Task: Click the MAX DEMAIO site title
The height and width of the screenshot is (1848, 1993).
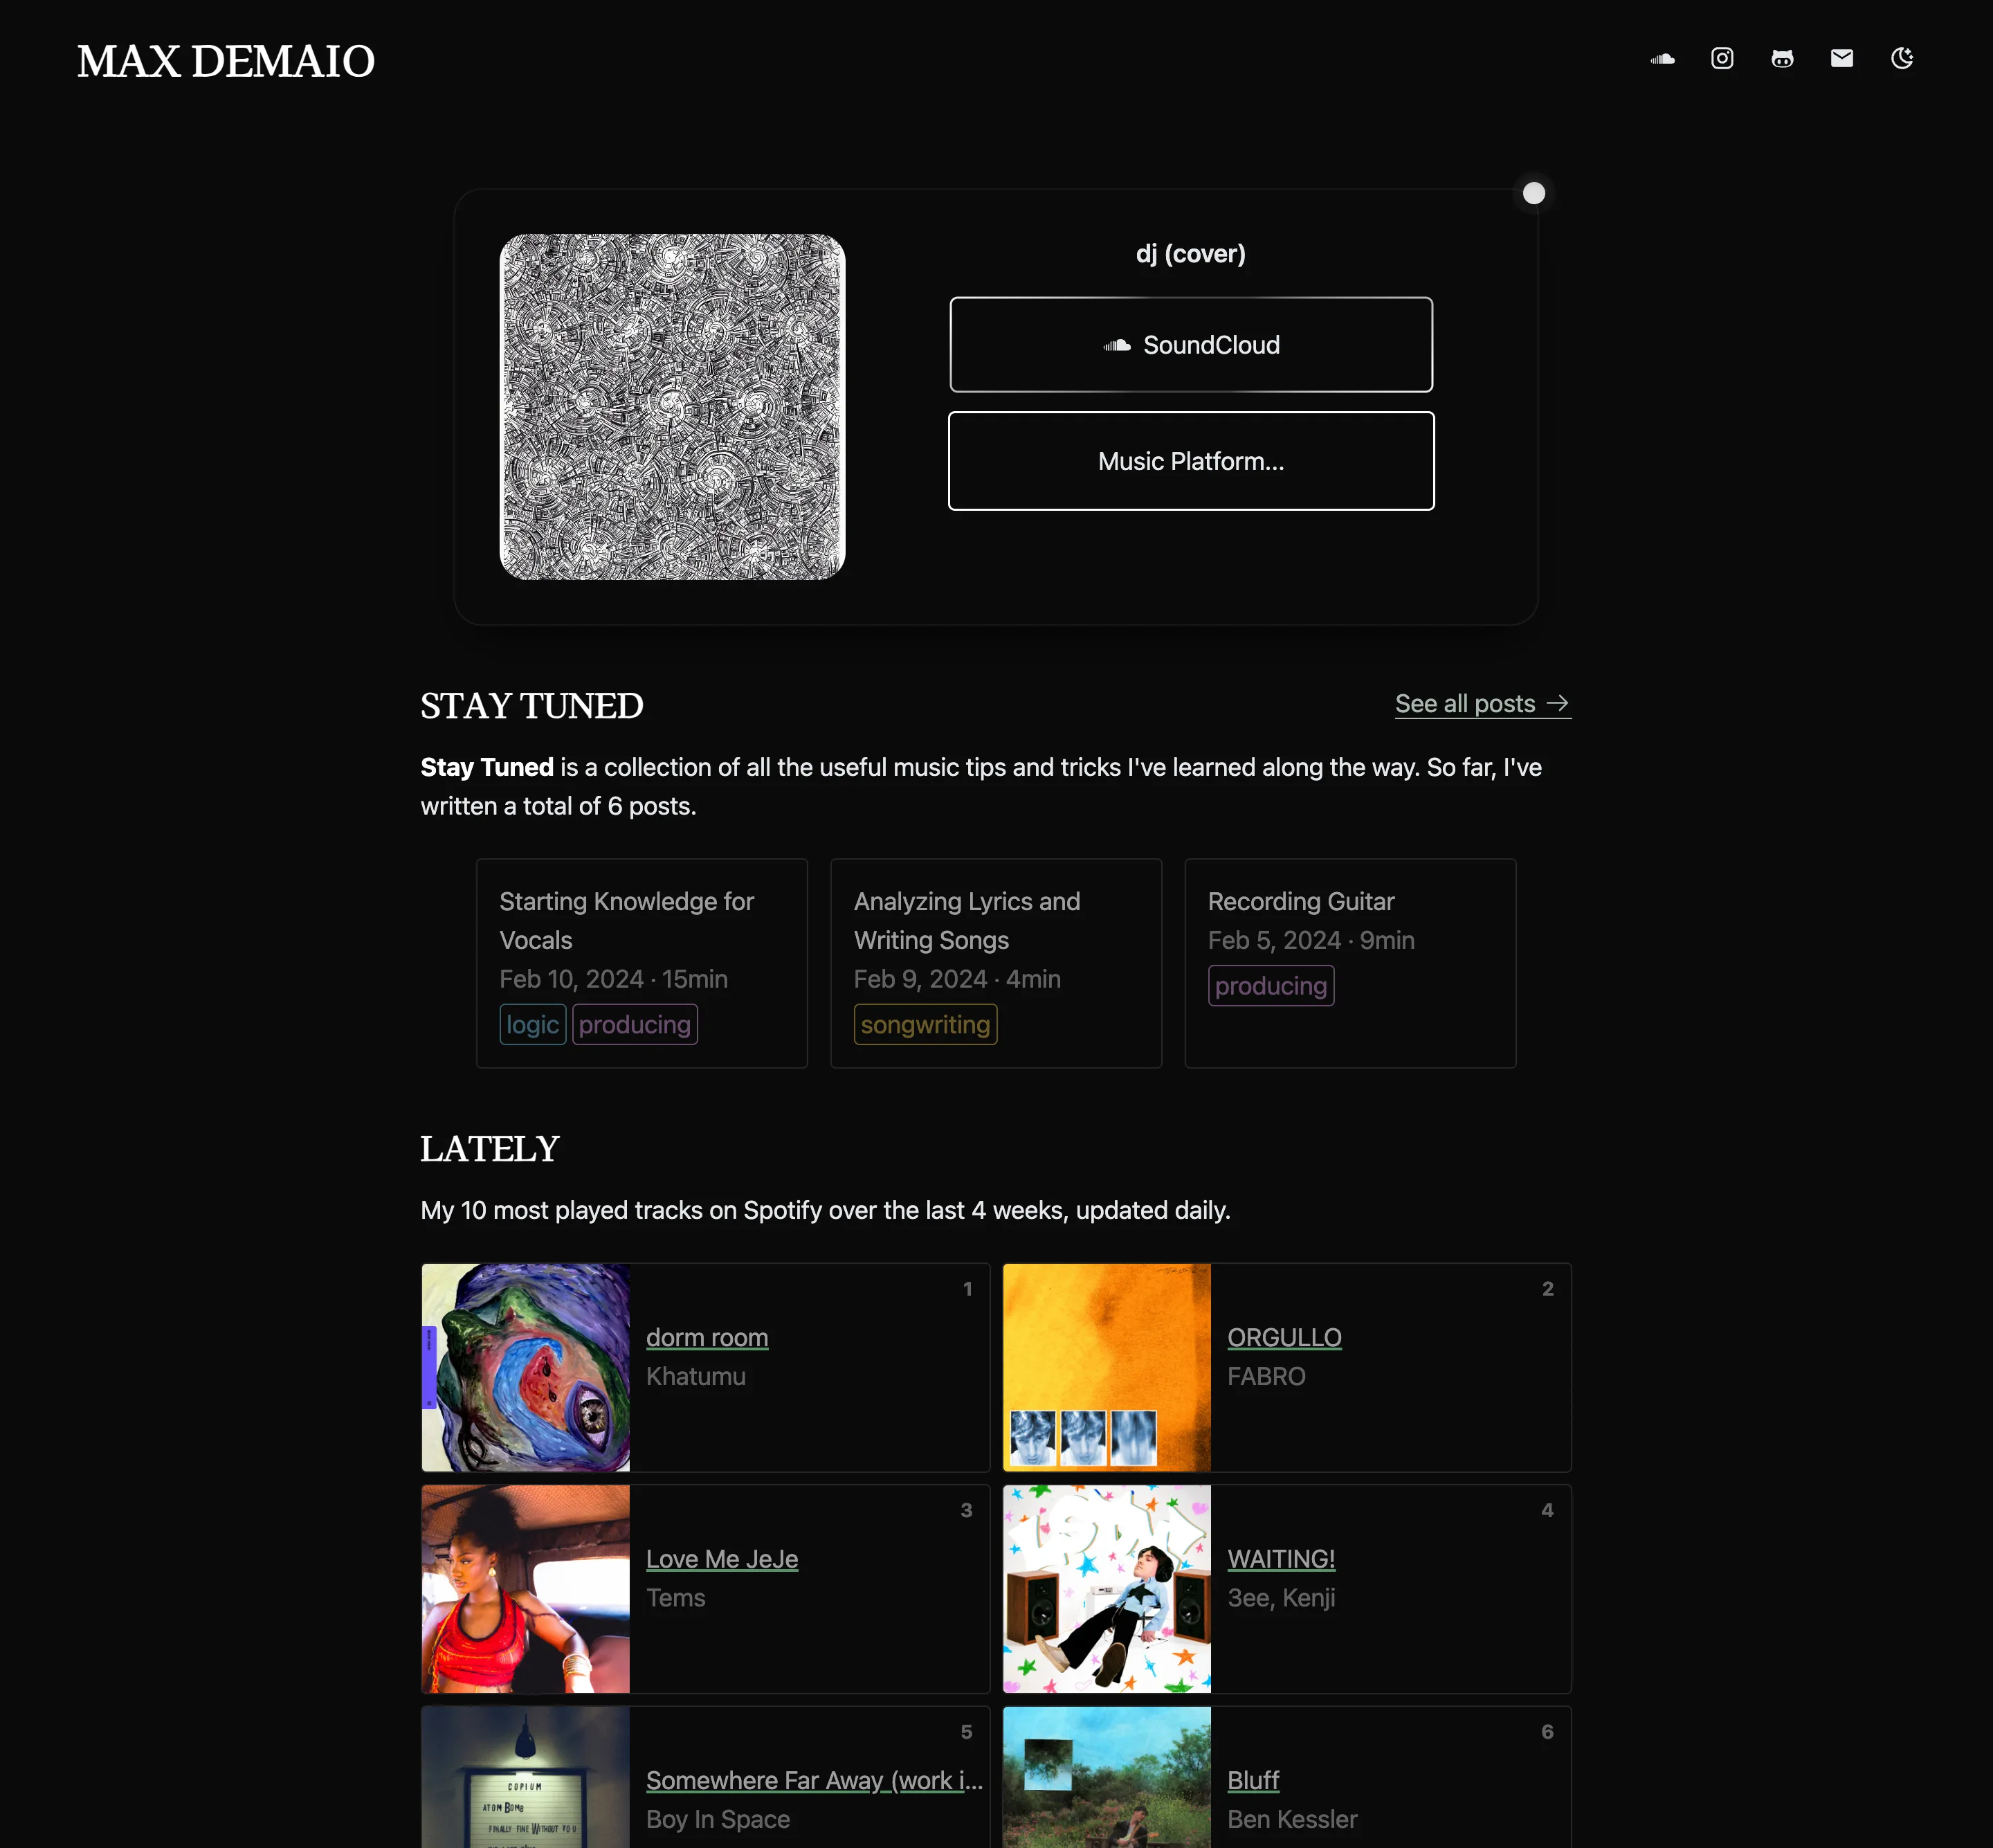Action: (x=226, y=61)
